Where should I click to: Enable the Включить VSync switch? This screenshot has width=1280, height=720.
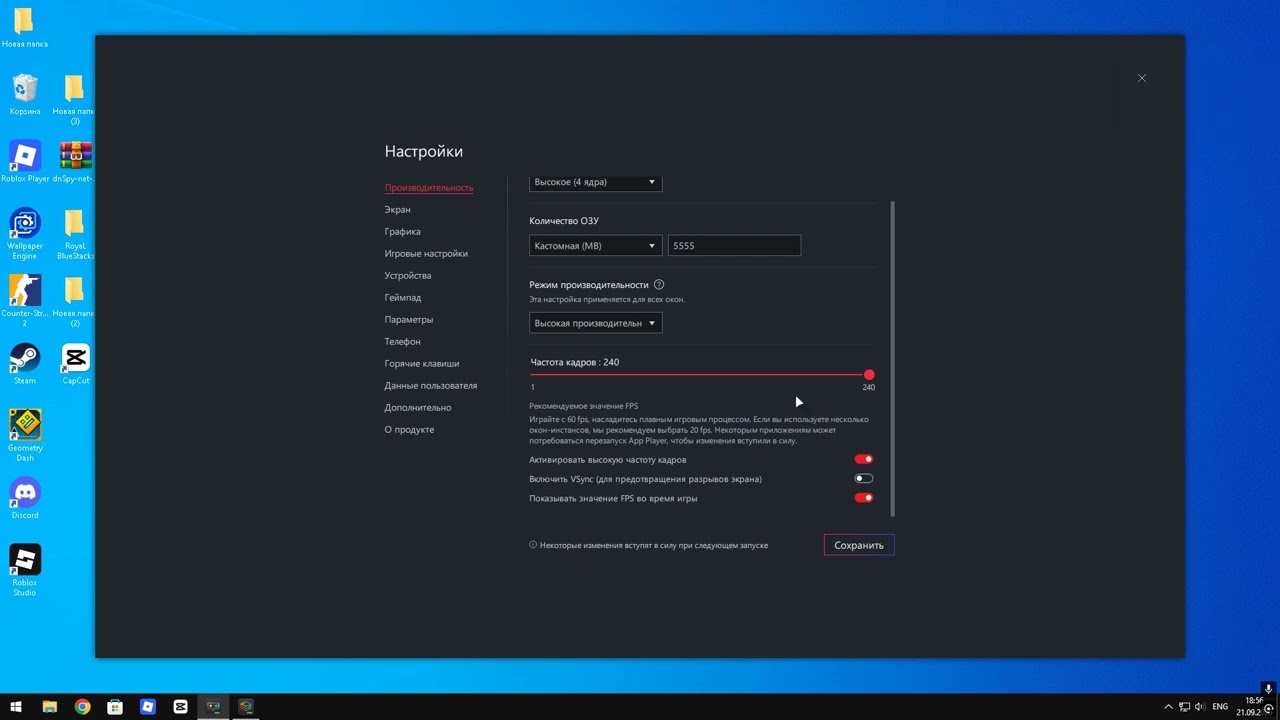[864, 479]
